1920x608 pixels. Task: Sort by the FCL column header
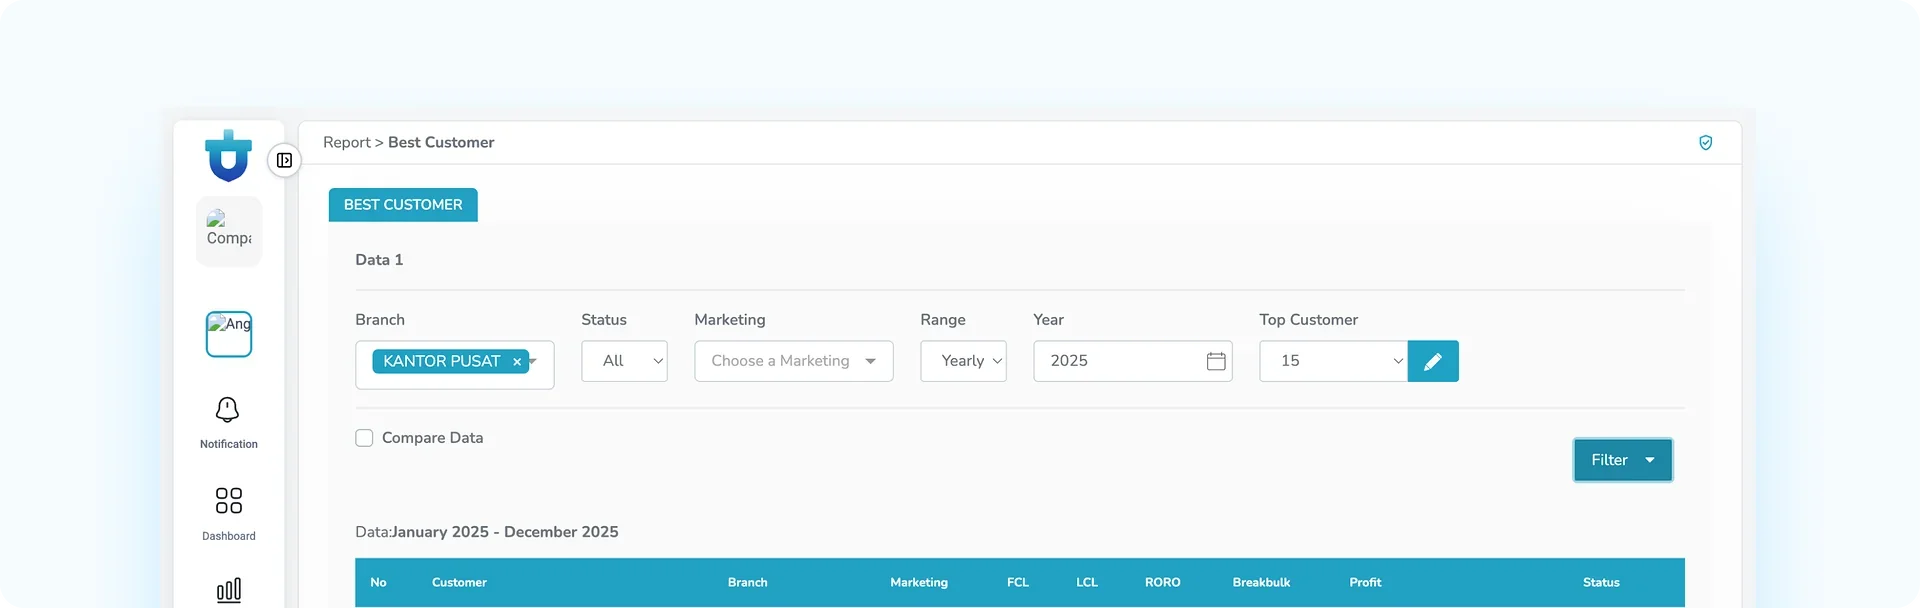point(1018,583)
